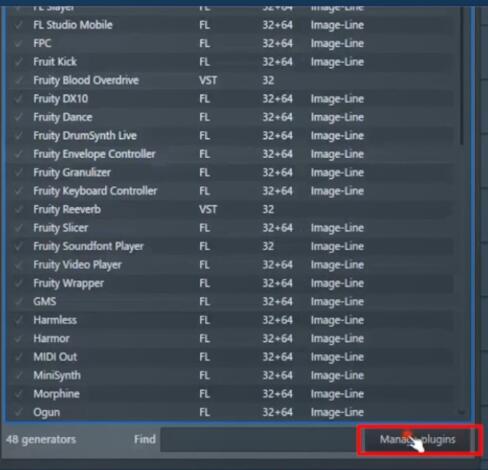Image resolution: width=488 pixels, height=470 pixels.
Task: Choose Fruity Granulizer from the list
Action: (x=230, y=173)
